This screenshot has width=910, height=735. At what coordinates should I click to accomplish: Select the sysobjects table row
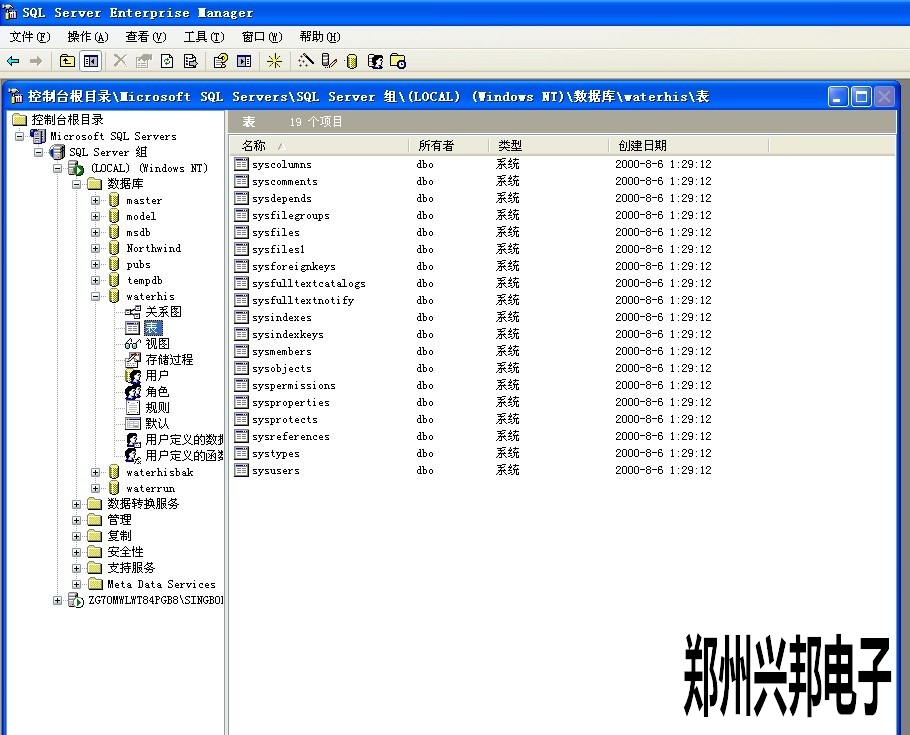click(281, 369)
